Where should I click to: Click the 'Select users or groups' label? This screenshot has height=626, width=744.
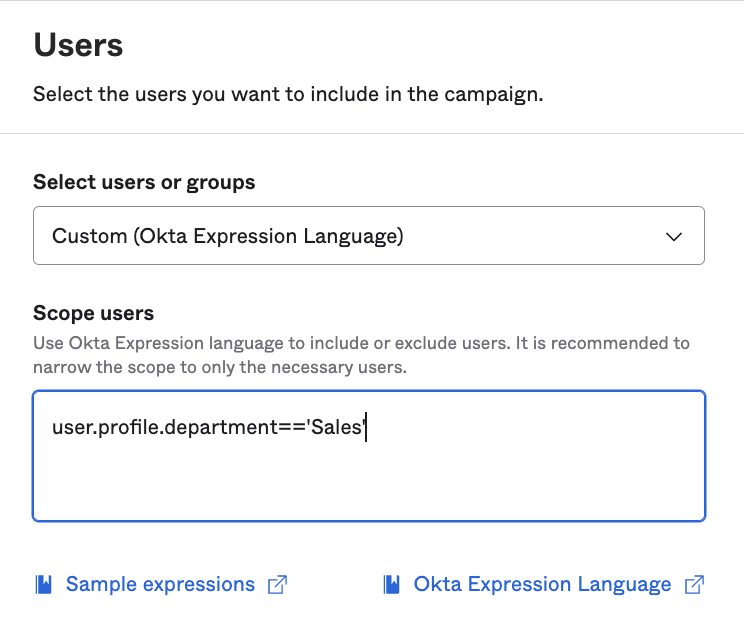[144, 182]
